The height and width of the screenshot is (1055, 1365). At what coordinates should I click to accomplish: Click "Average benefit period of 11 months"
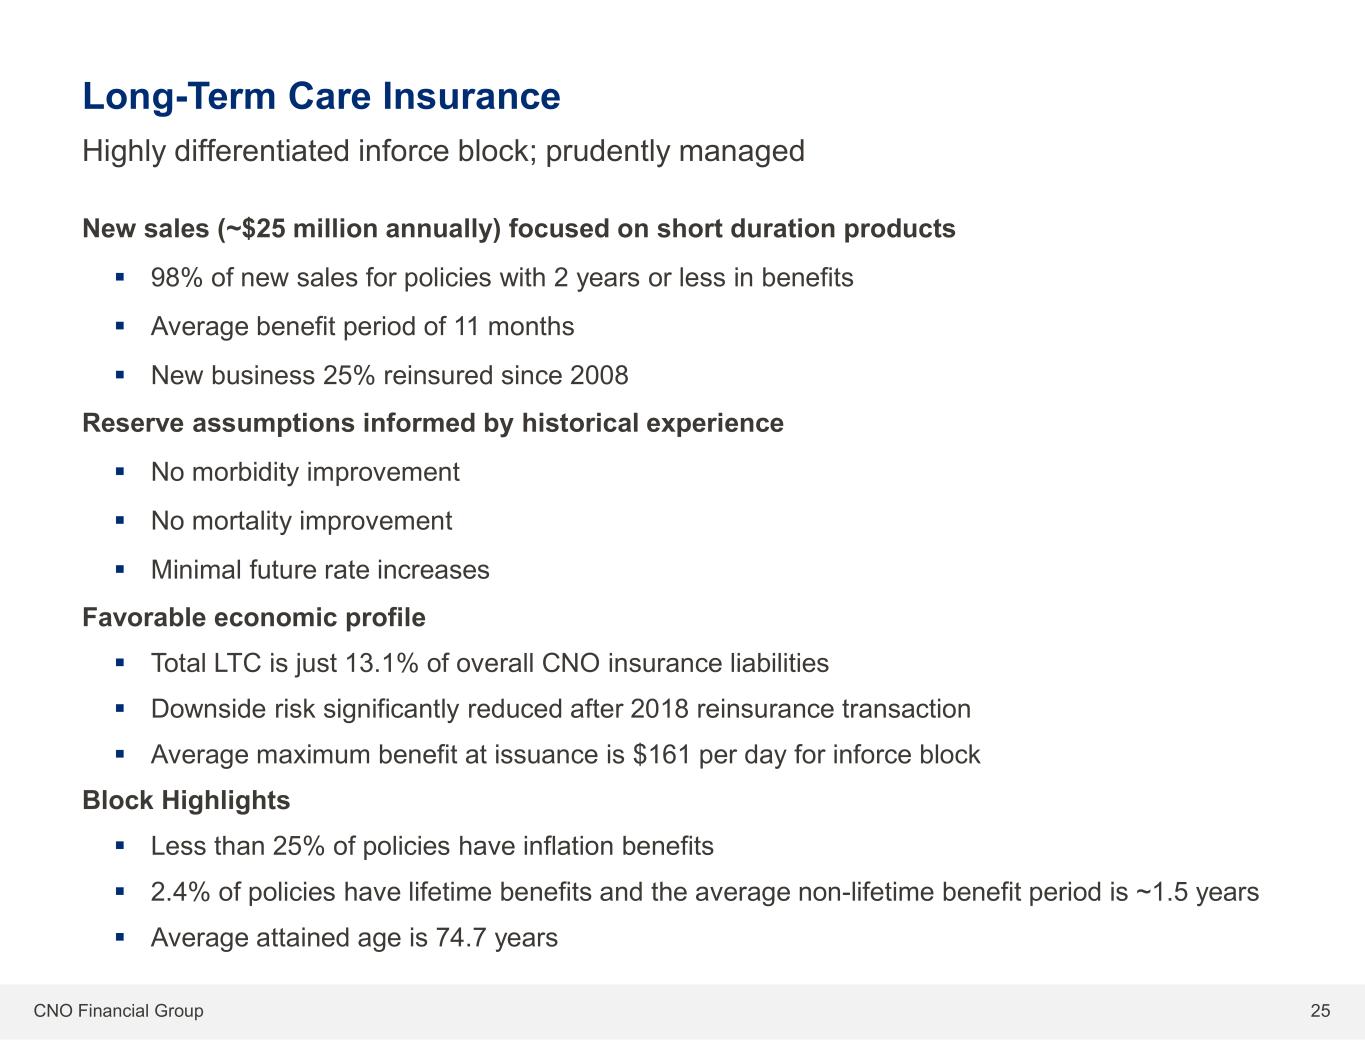(362, 326)
